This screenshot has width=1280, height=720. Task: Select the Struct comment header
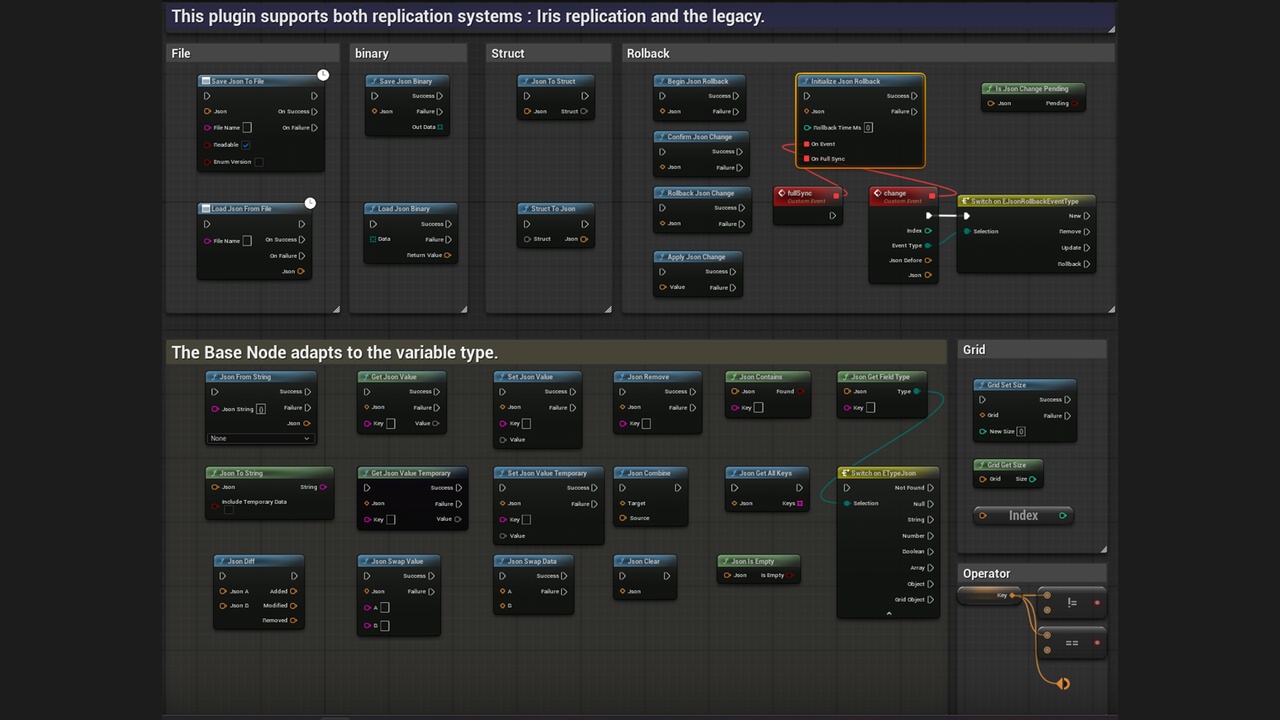click(x=548, y=53)
